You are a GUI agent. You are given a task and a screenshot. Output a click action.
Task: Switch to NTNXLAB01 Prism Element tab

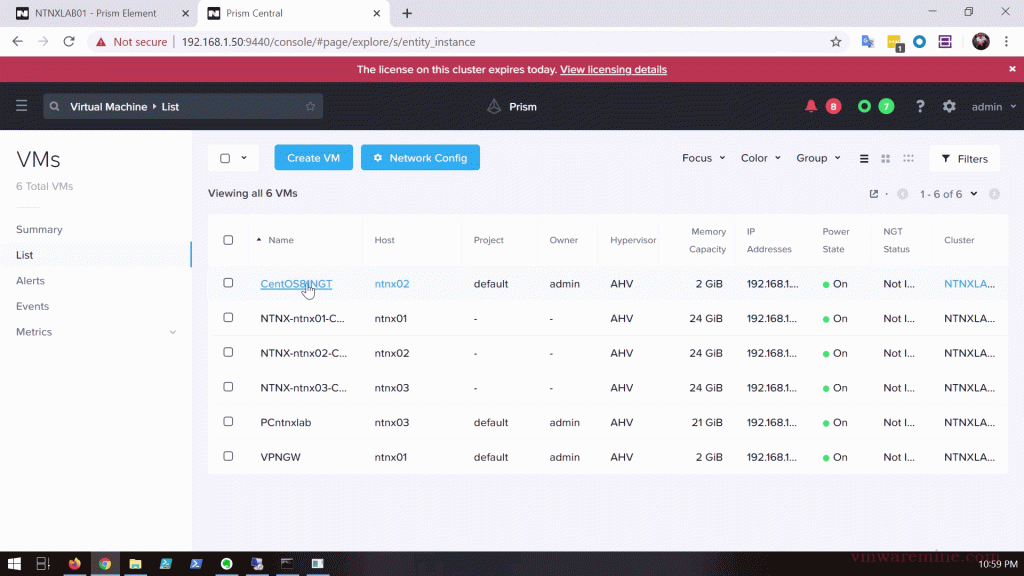pos(102,13)
